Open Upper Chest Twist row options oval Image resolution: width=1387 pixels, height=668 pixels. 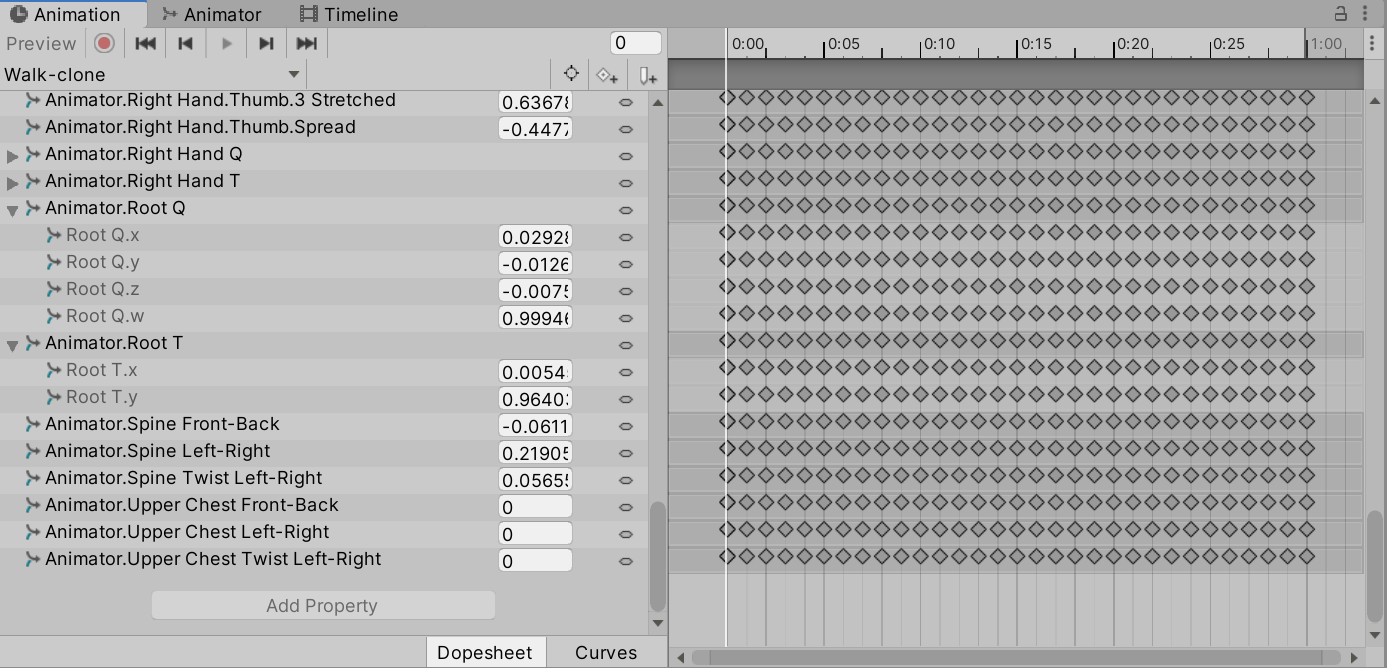click(626, 561)
